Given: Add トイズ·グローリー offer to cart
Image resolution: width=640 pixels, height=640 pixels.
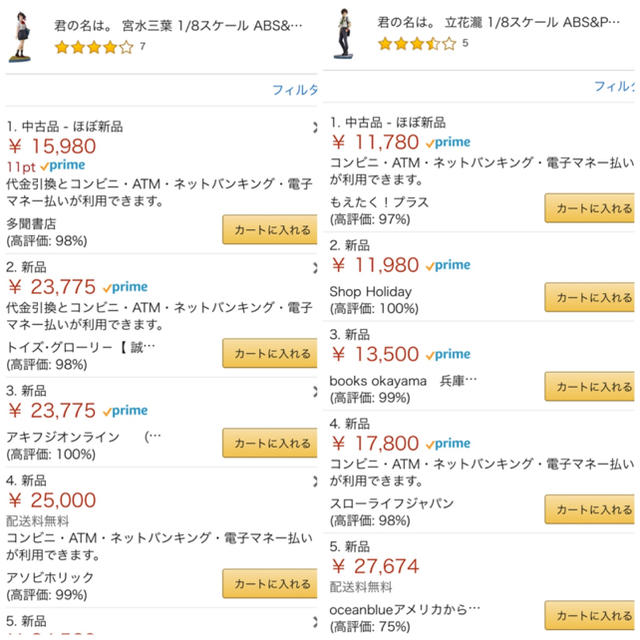Looking at the screenshot, I should tap(270, 353).
